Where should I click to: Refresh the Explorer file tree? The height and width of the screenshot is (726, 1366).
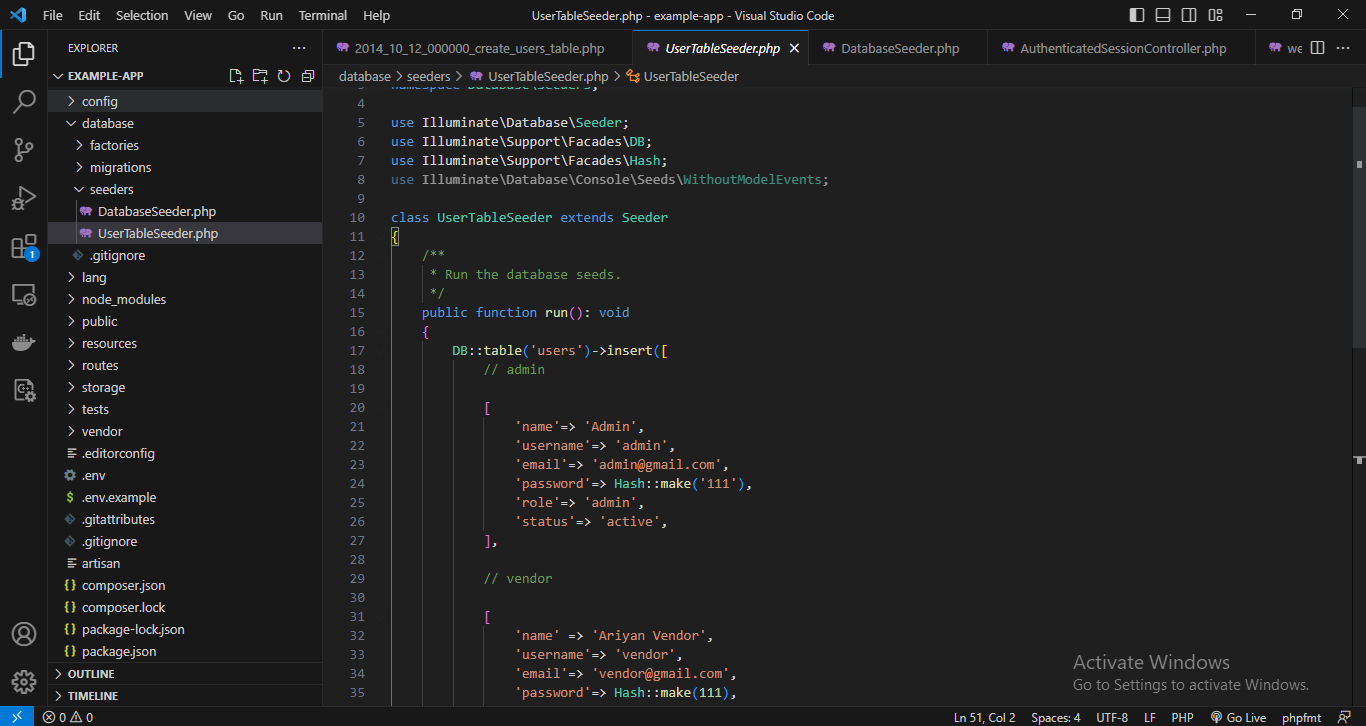tap(284, 76)
